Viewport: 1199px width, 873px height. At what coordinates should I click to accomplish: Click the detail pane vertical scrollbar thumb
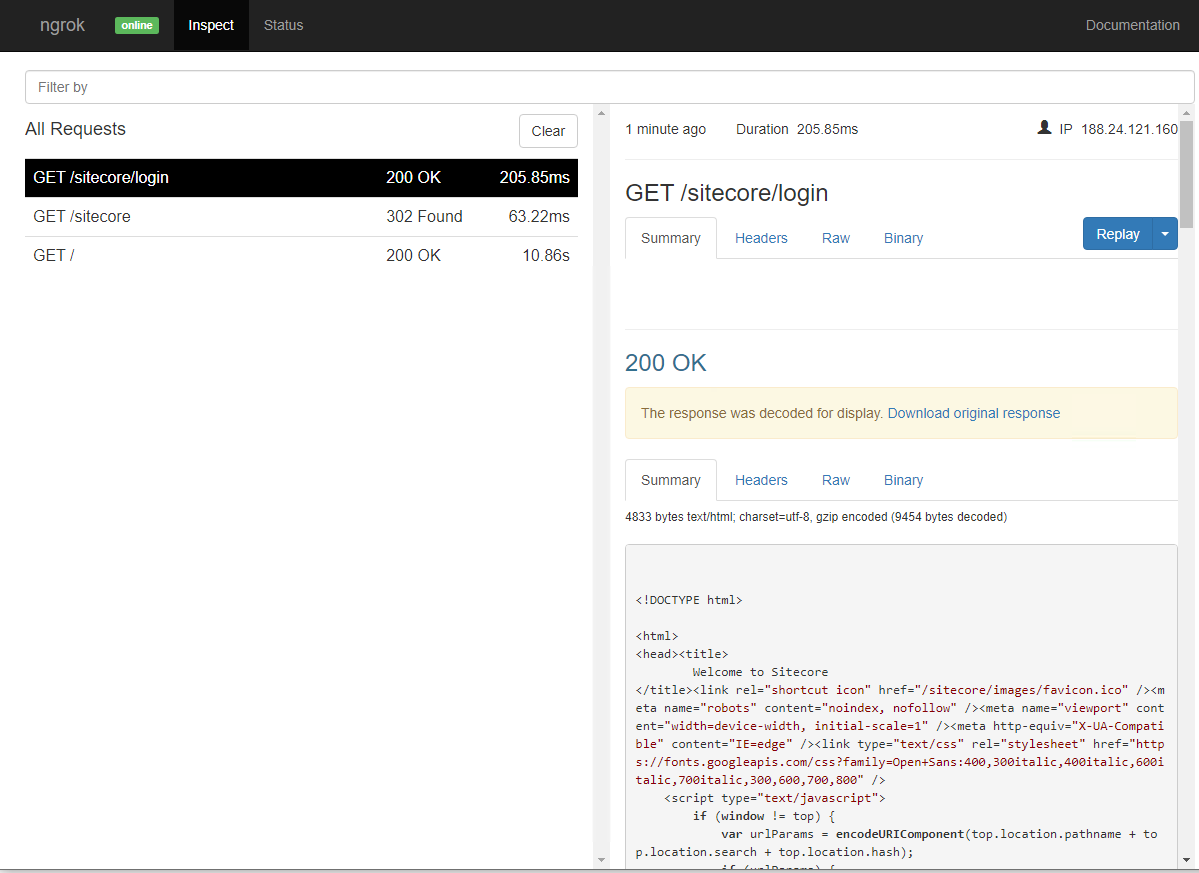click(1186, 170)
